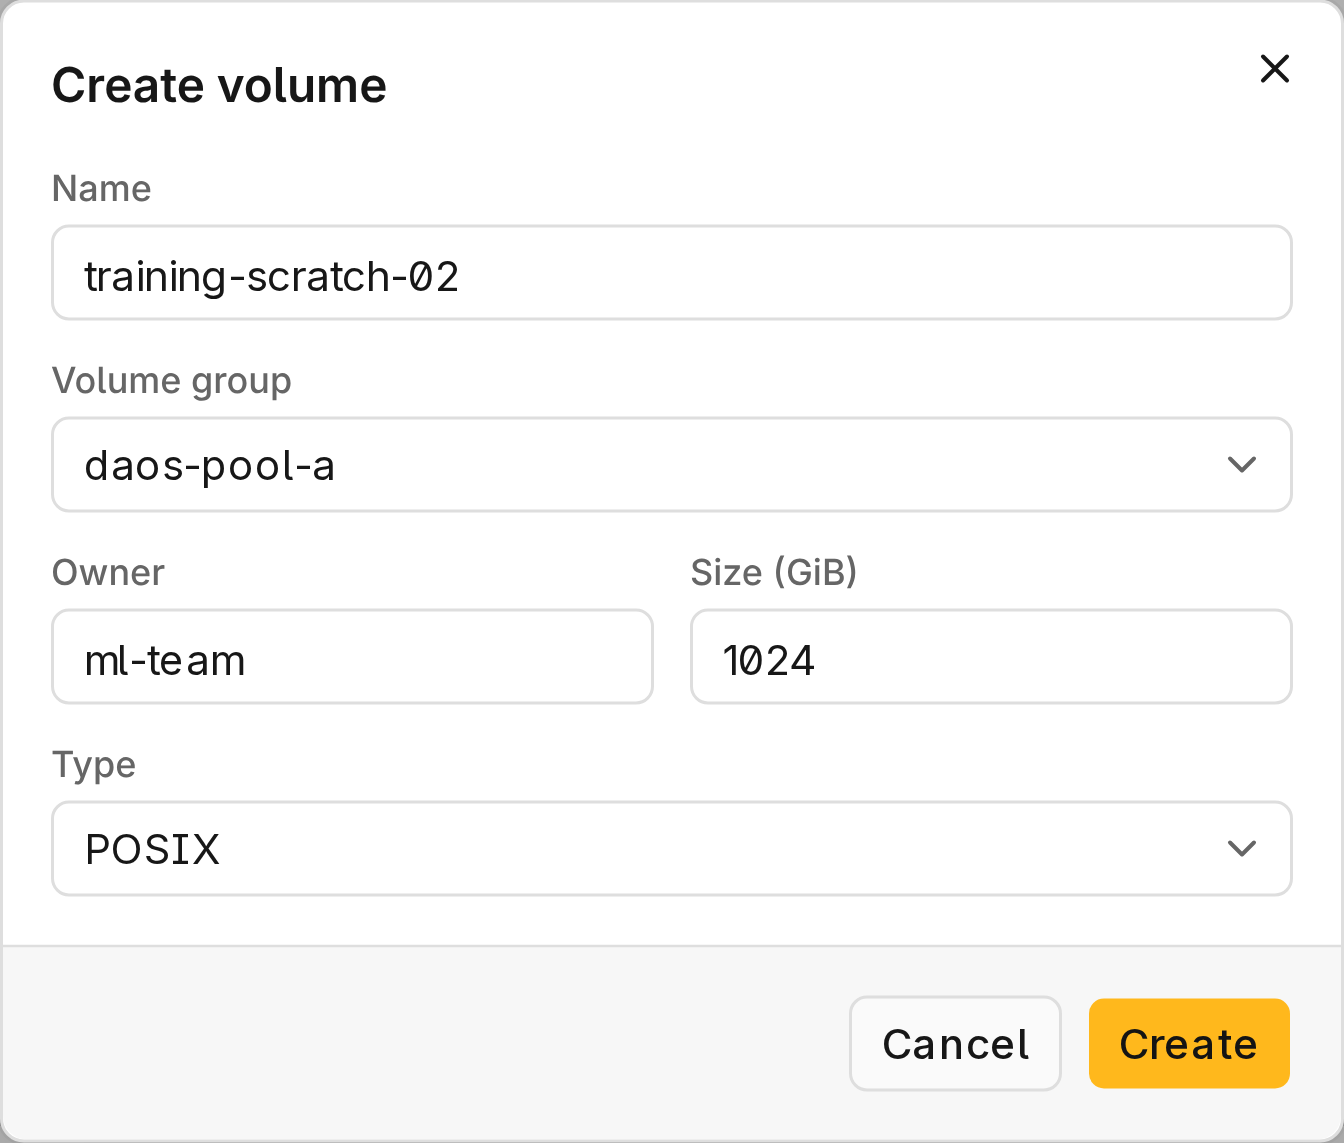Click the Type label text
The height and width of the screenshot is (1143, 1344).
point(94,765)
